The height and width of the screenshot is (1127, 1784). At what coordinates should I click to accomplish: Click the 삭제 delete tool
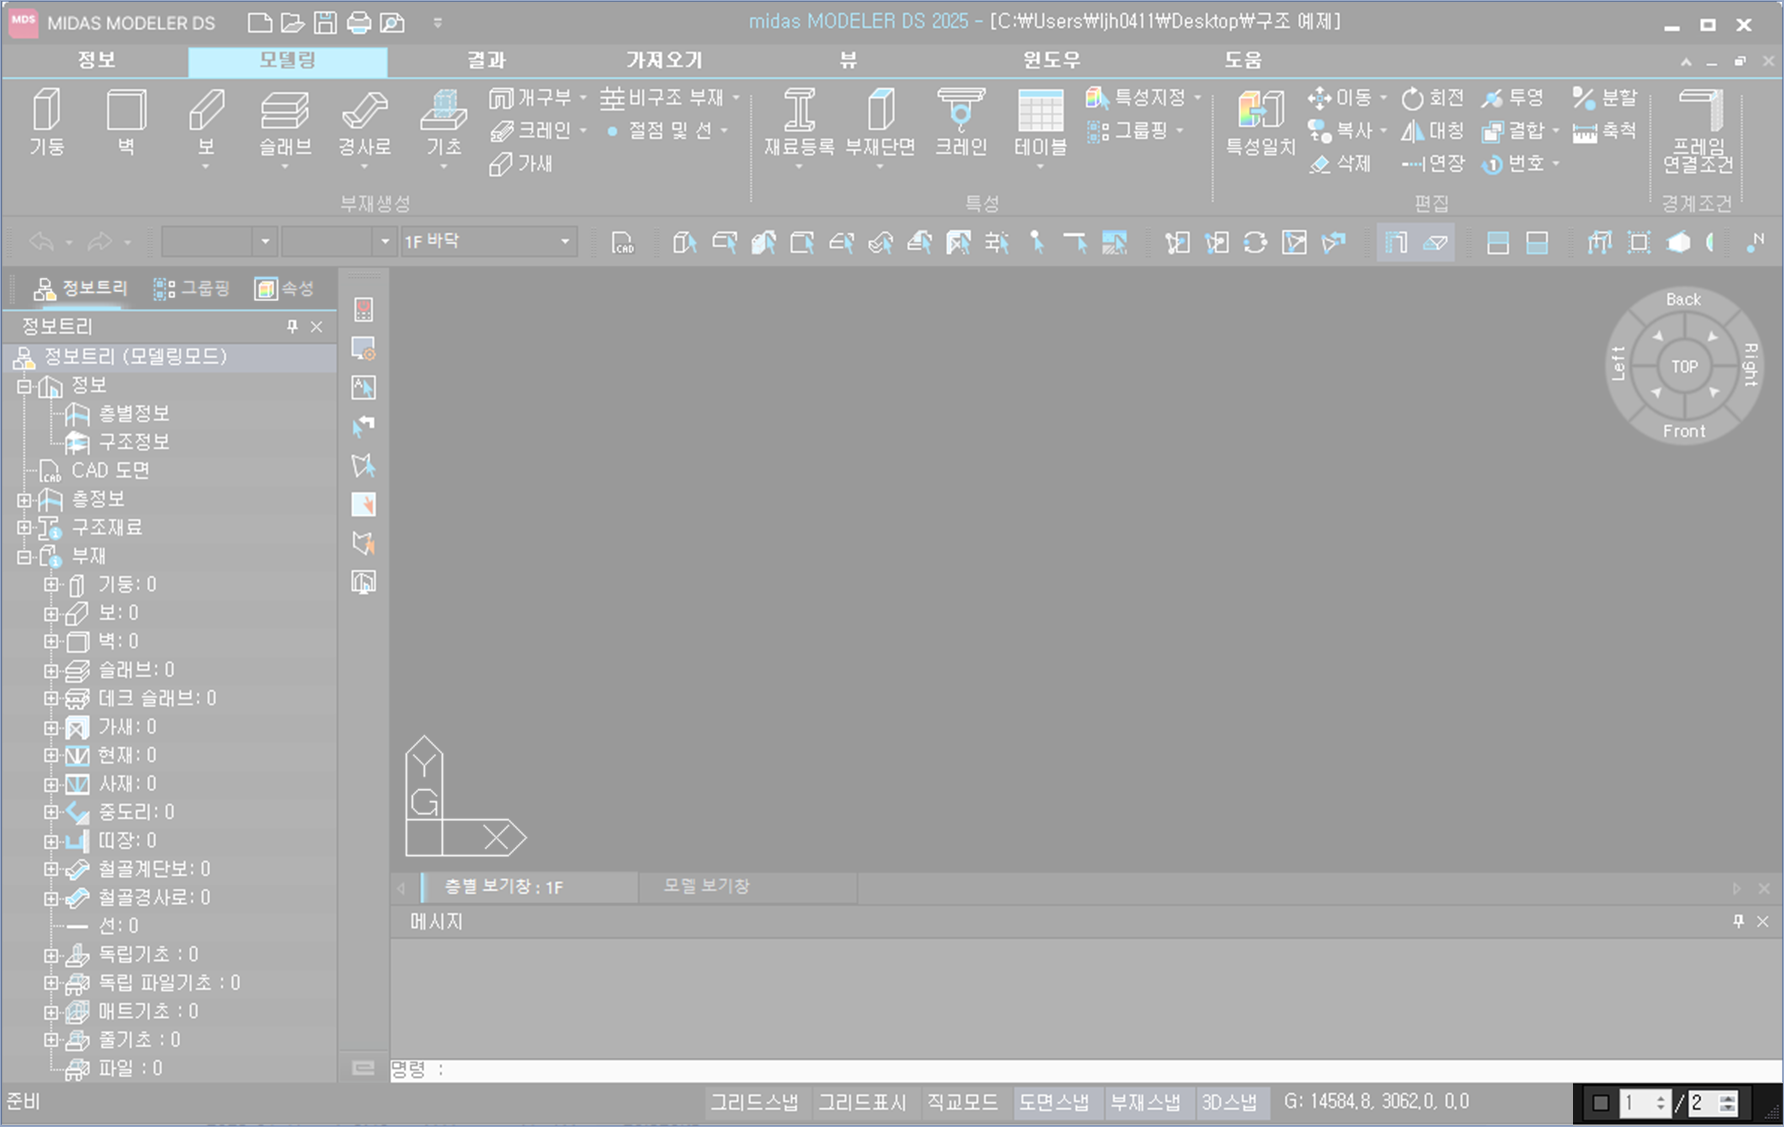pyautogui.click(x=1341, y=164)
